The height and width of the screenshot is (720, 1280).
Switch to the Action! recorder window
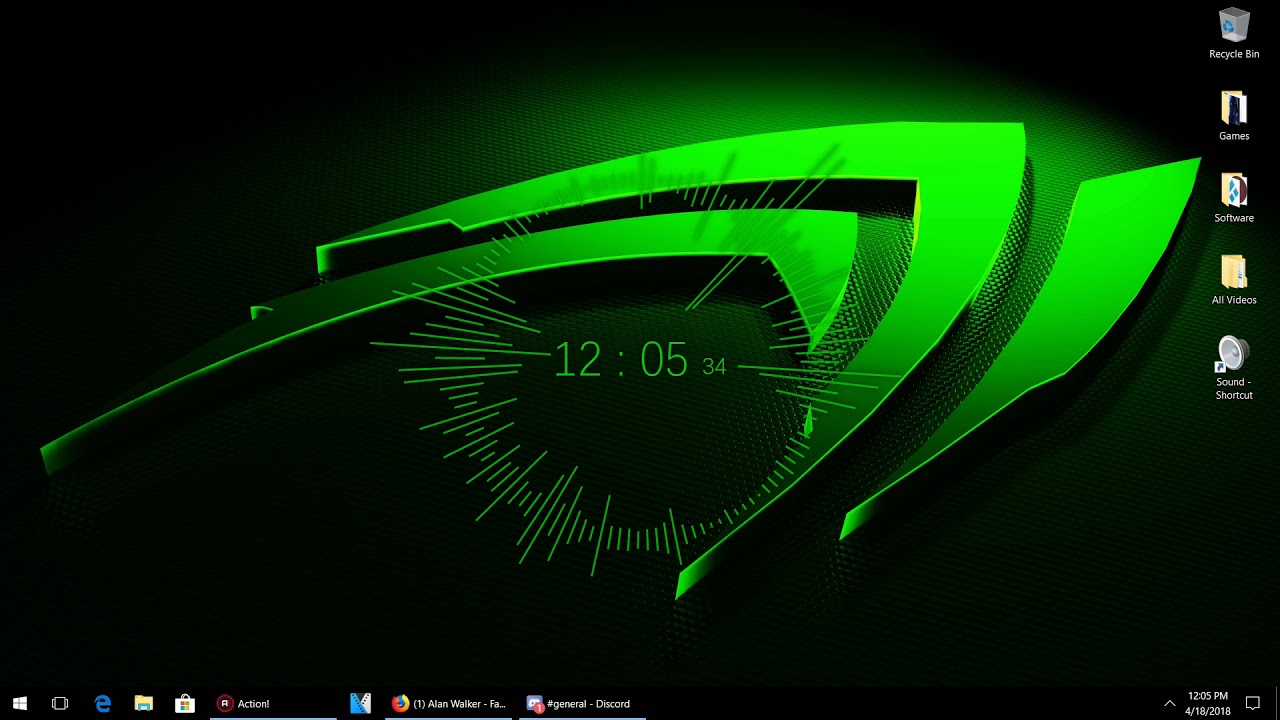tap(273, 703)
